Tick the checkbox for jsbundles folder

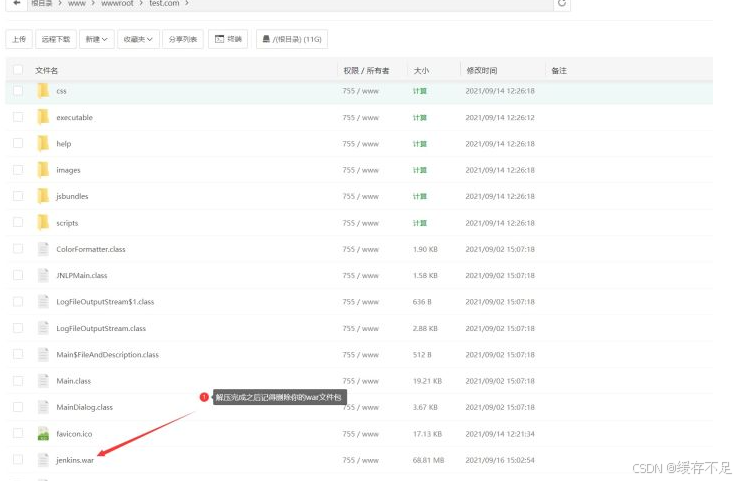click(x=18, y=196)
